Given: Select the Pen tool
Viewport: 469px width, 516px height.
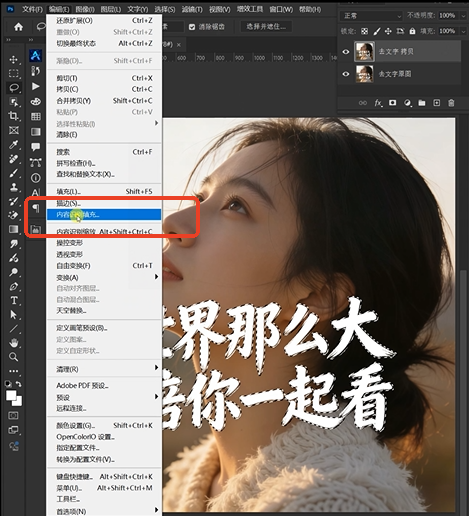Looking at the screenshot, I should (x=13, y=287).
